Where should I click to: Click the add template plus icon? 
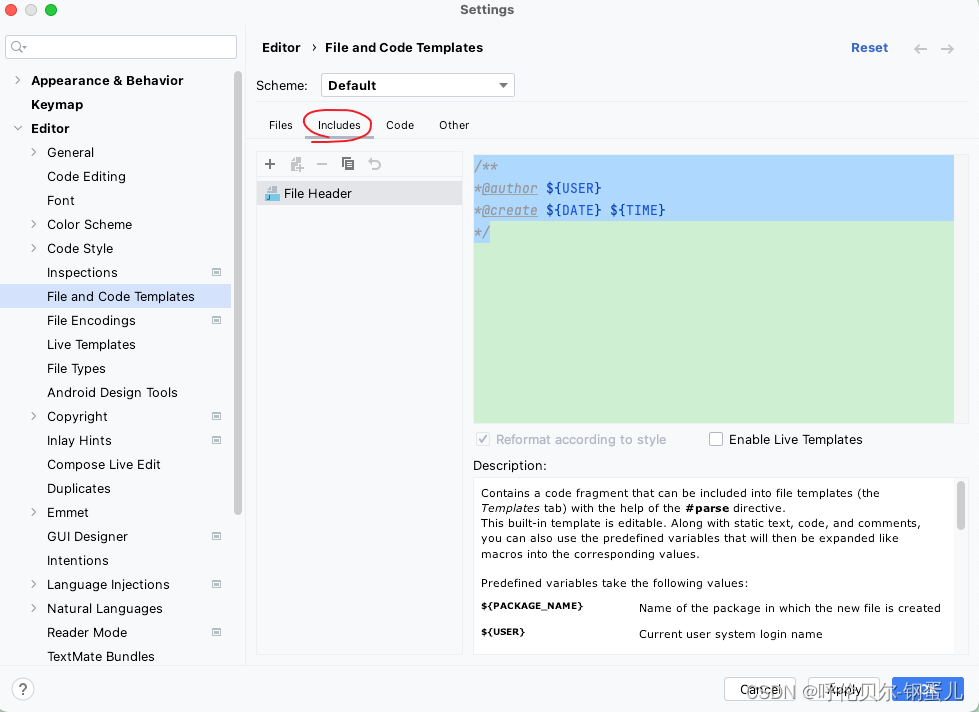(x=270, y=164)
